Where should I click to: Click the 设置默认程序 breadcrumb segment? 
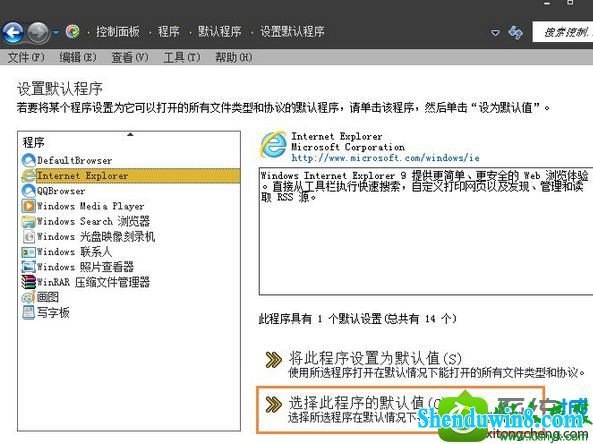point(292,31)
